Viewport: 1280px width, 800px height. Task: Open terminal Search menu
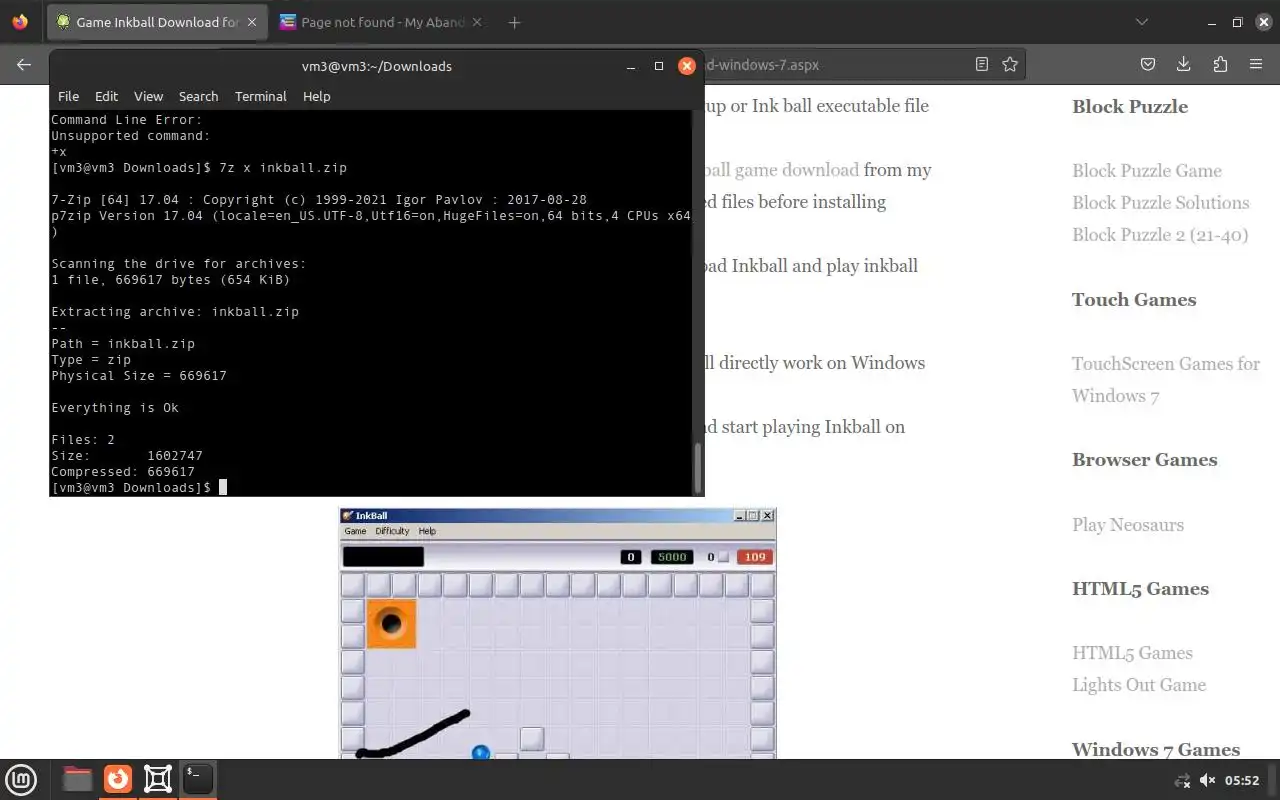(198, 96)
